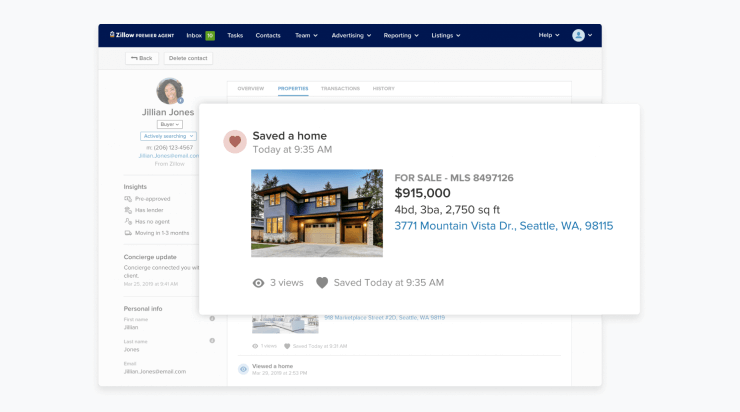Screen dimensions: 740x412
Task: Go Back to previous page
Action: click(142, 58)
